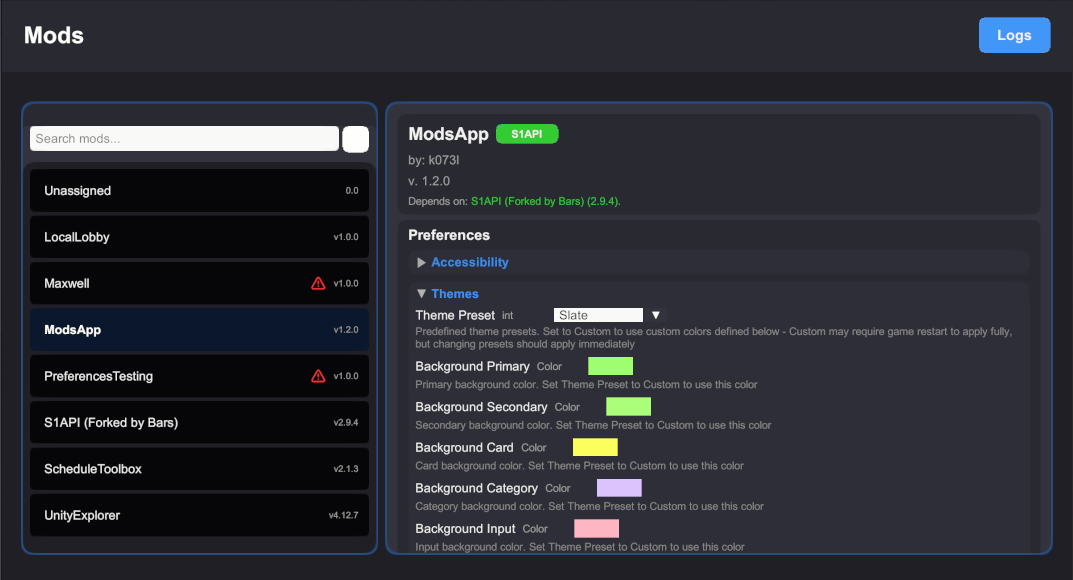Open the Theme Preset dropdown
The image size is (1073, 580).
tap(598, 314)
